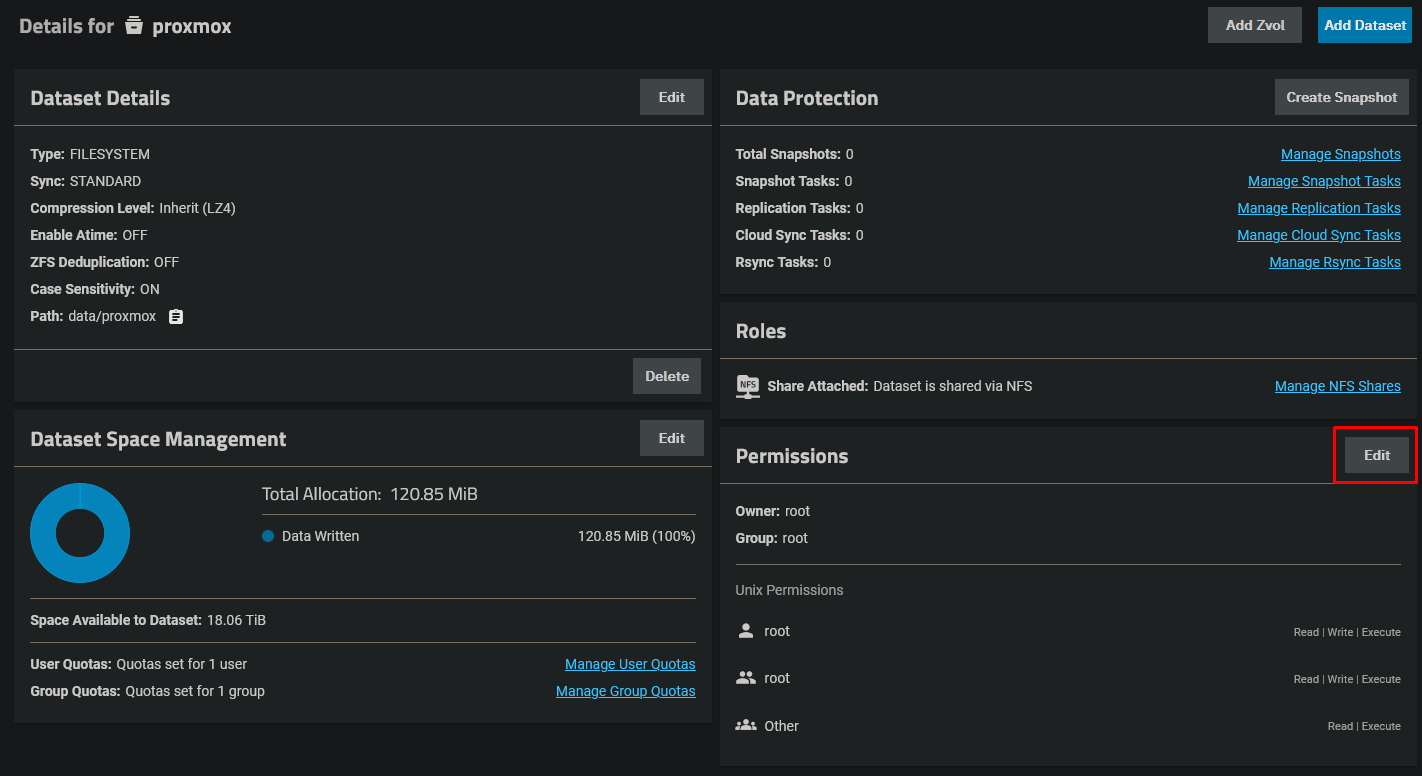Go to Manage Replication Tasks
1422x776 pixels.
pyautogui.click(x=1318, y=208)
